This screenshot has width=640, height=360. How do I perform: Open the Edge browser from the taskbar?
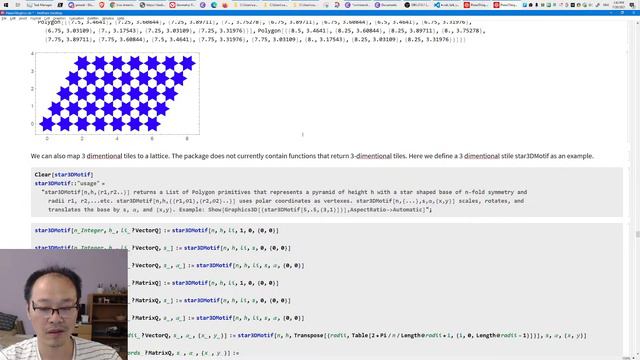click(x=214, y=5)
